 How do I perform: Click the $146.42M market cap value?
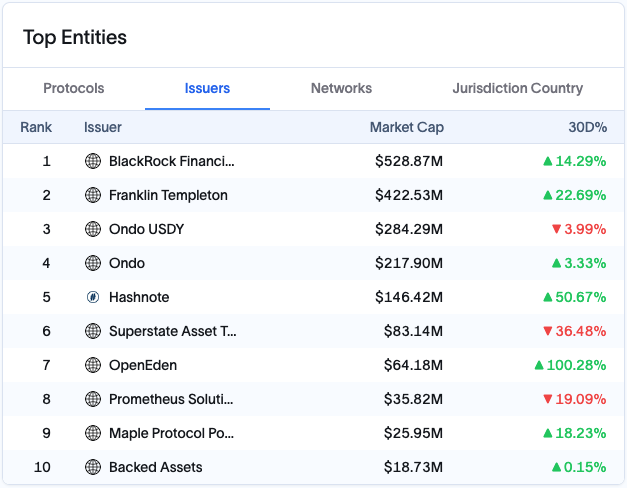tap(409, 297)
